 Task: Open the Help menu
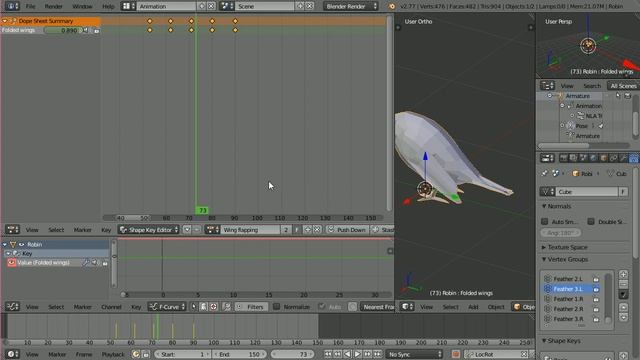point(108,6)
